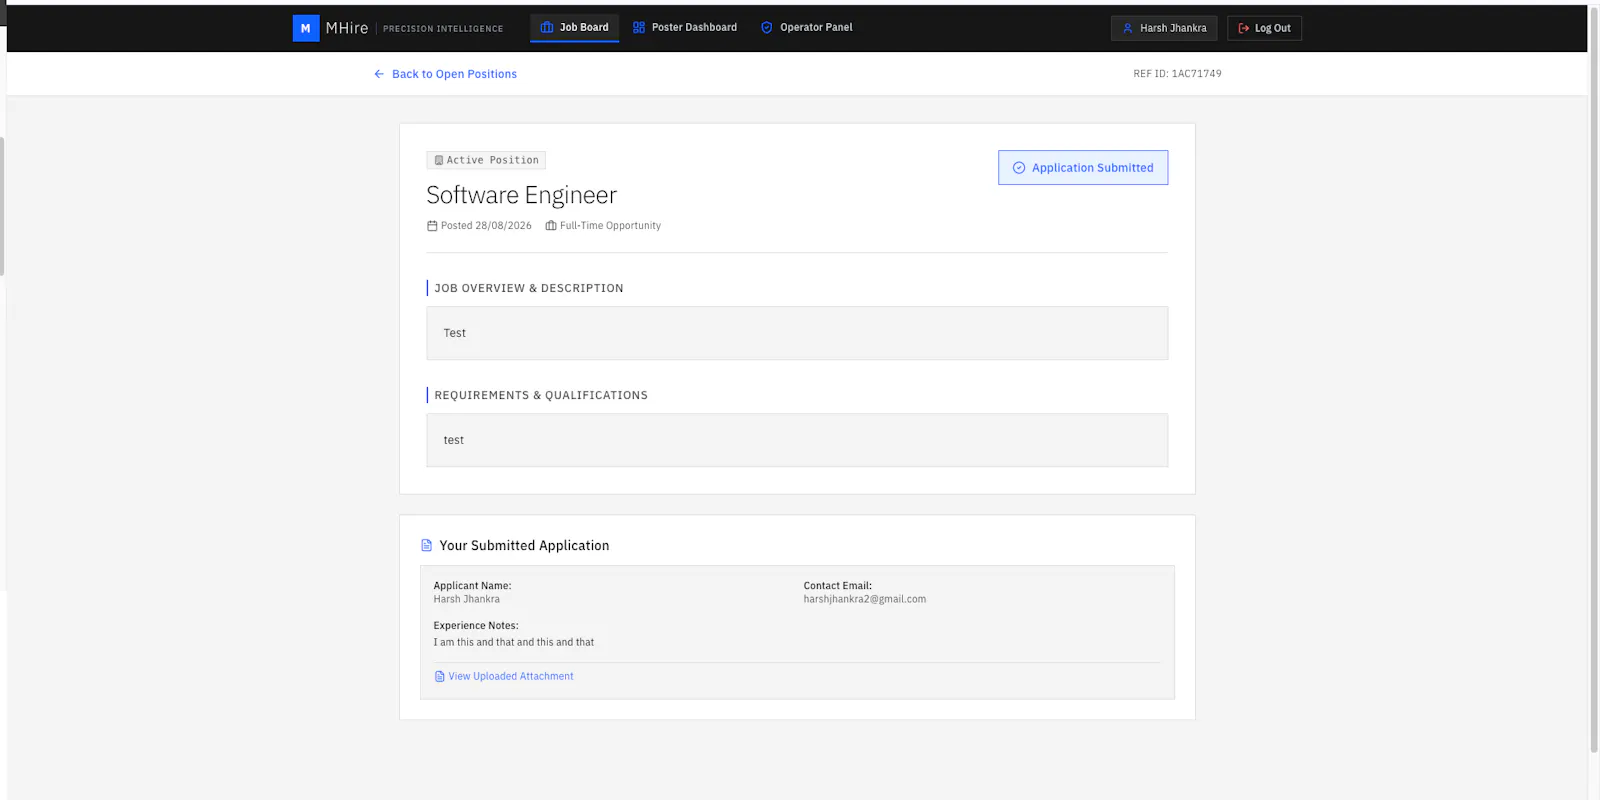Click the page vertical scrollbar
Image resolution: width=1600 pixels, height=800 pixels.
pyautogui.click(x=1594, y=380)
